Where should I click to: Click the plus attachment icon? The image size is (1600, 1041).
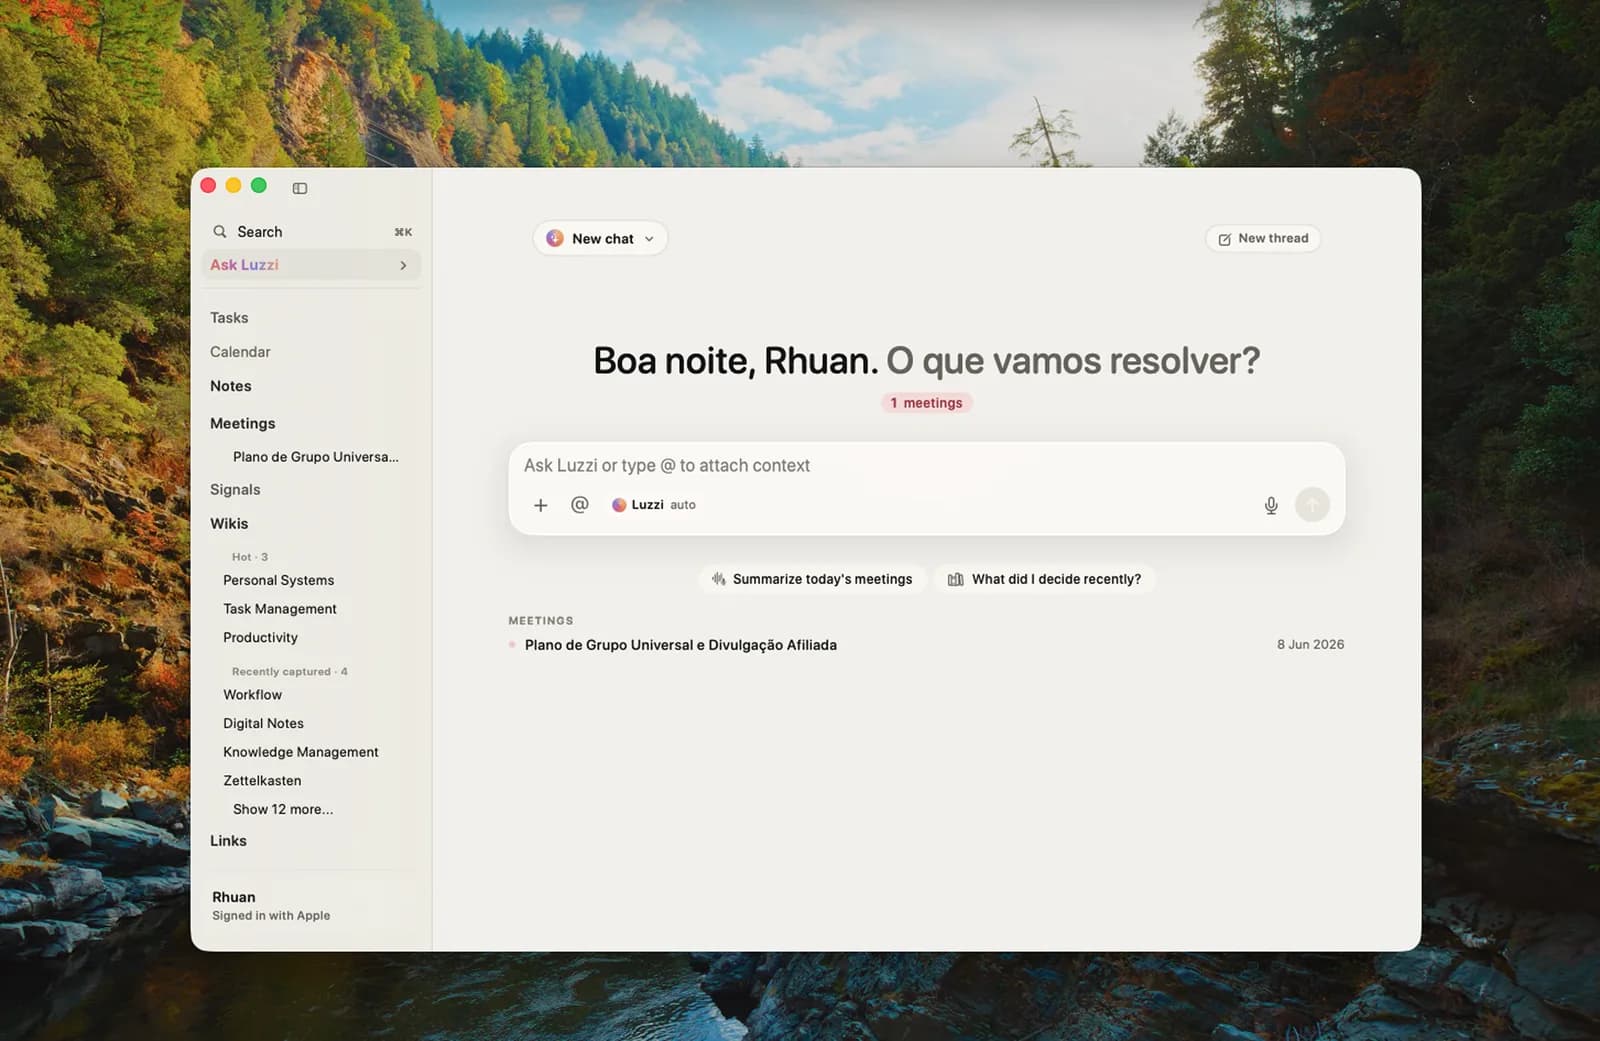pos(540,505)
